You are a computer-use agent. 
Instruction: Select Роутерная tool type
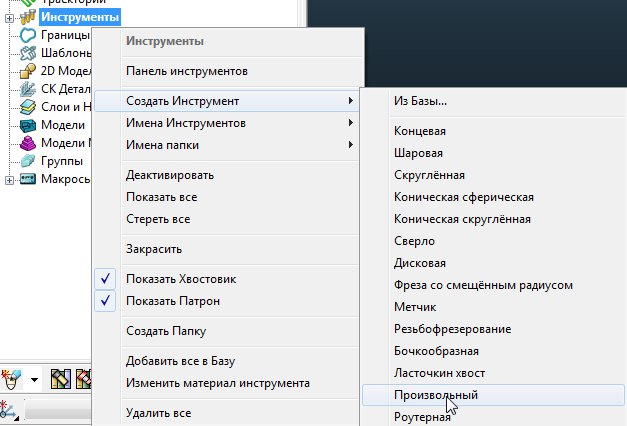click(x=493, y=417)
